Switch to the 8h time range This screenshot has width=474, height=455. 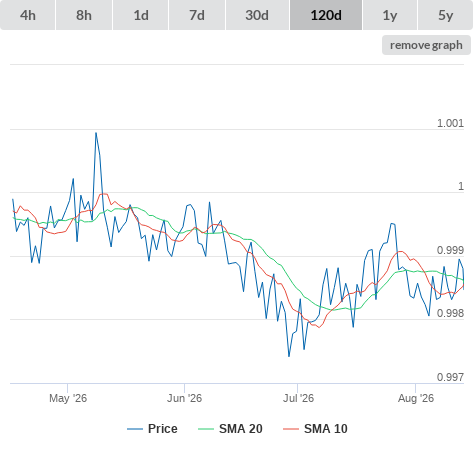coord(84,15)
